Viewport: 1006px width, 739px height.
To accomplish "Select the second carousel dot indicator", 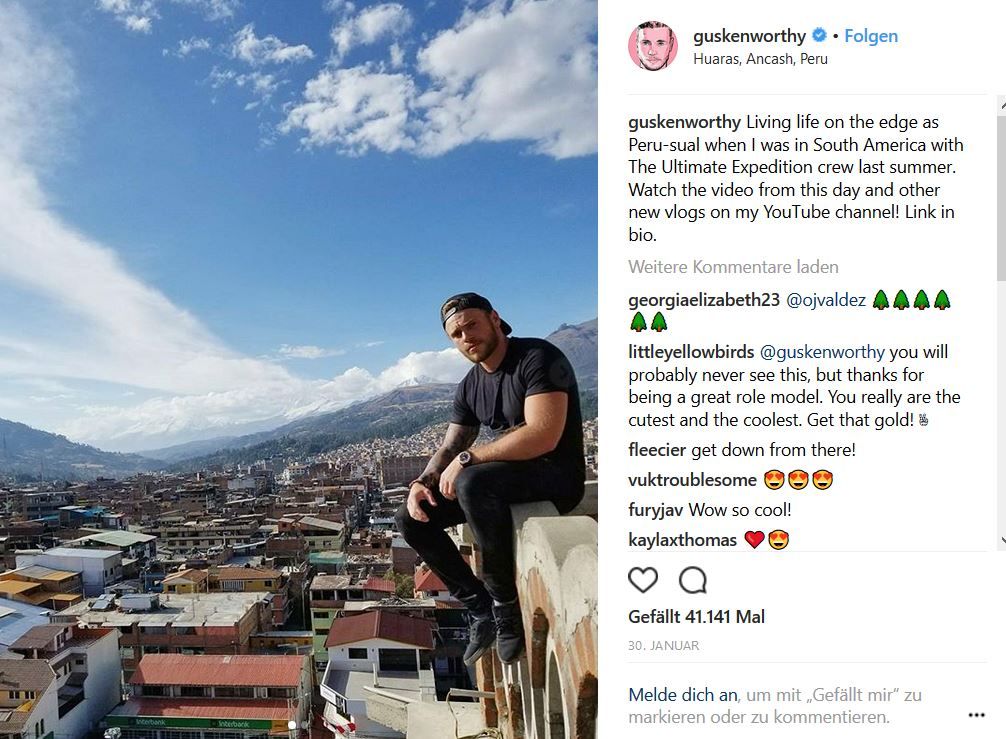I will tap(304, 725).
